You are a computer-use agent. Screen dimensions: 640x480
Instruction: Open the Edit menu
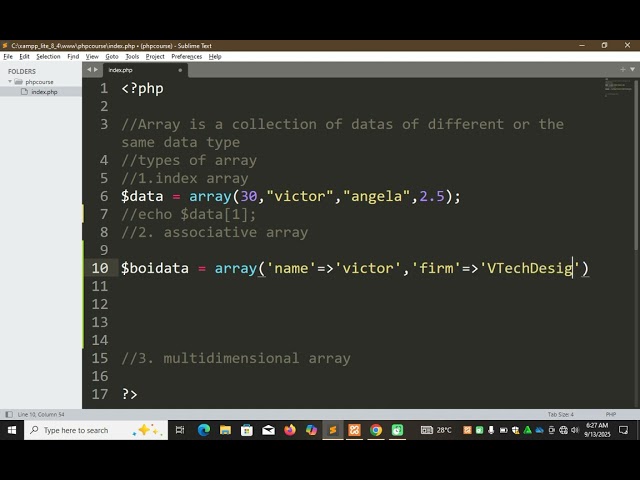coord(24,56)
